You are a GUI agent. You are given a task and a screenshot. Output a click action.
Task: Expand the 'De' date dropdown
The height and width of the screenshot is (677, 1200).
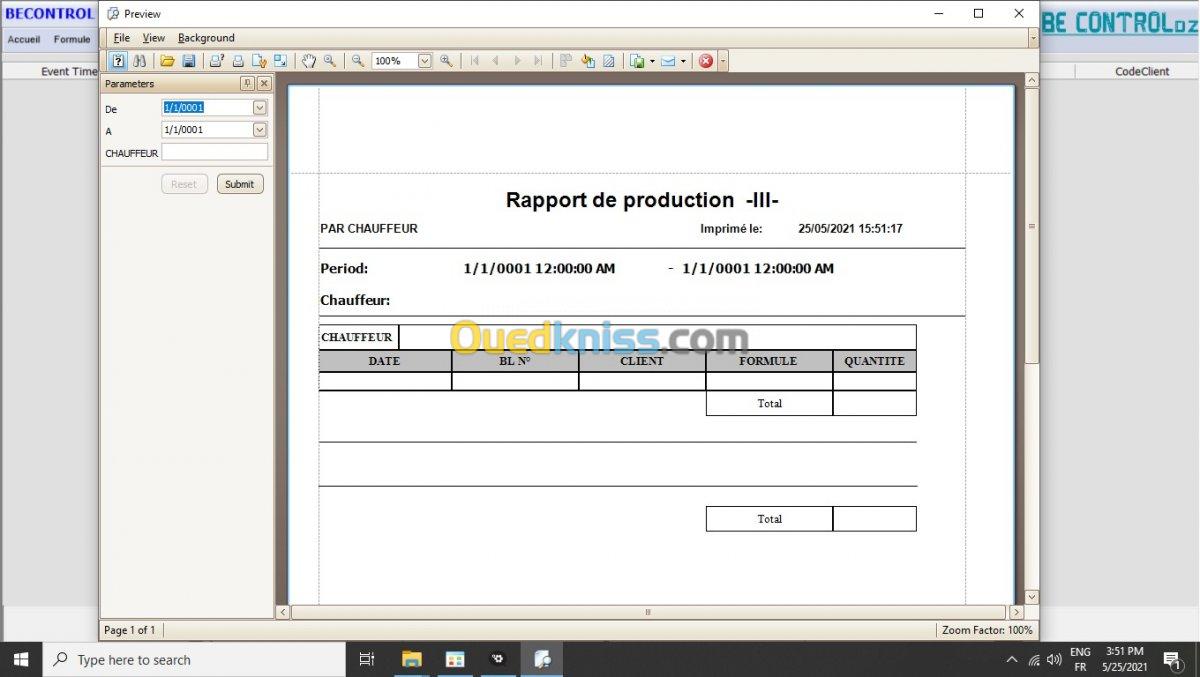click(260, 108)
